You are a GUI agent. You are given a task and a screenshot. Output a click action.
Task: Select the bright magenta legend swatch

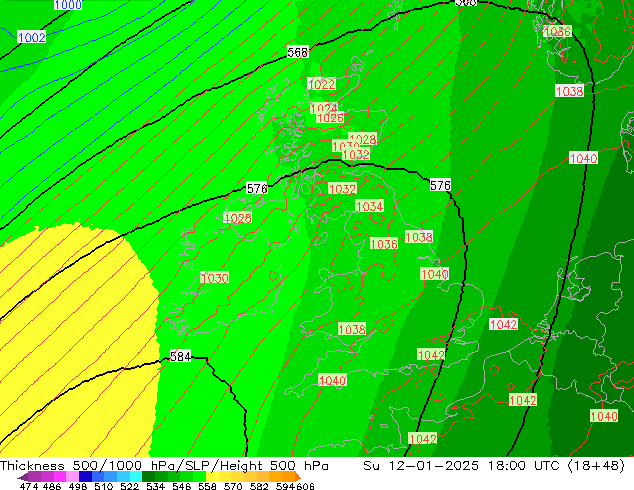click(59, 476)
